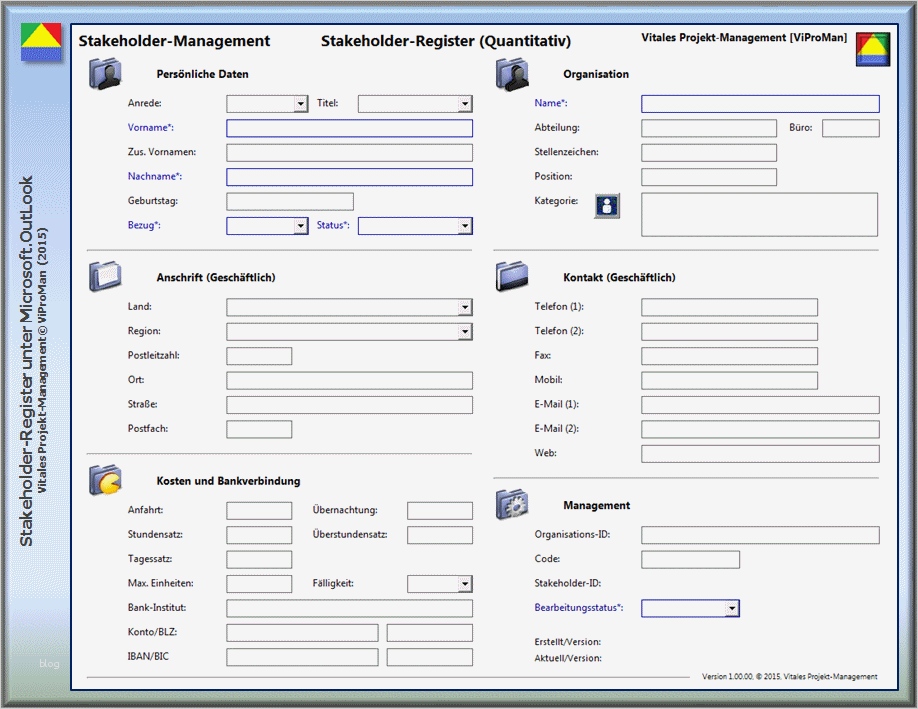Click the Kontakt (Geschäftlich) folder icon
The image size is (918, 709).
tap(511, 276)
